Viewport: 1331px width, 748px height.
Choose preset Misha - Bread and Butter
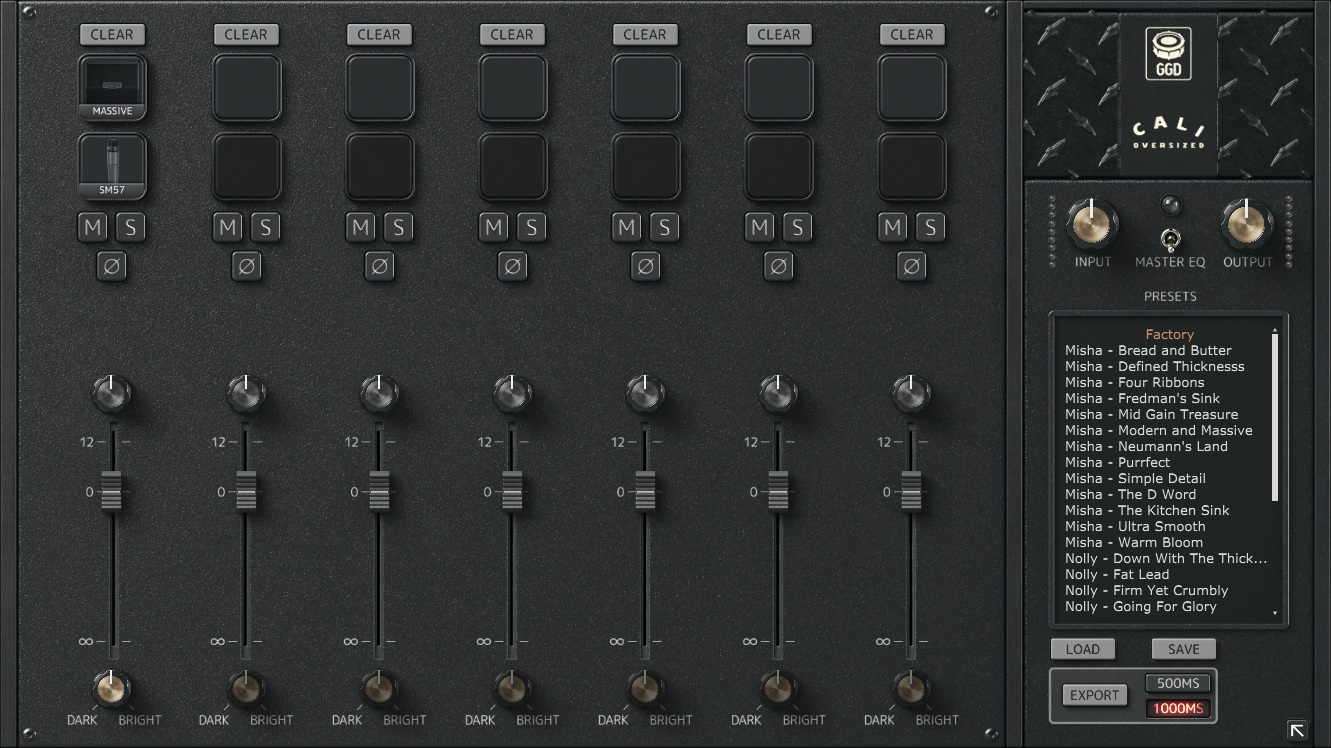1148,350
